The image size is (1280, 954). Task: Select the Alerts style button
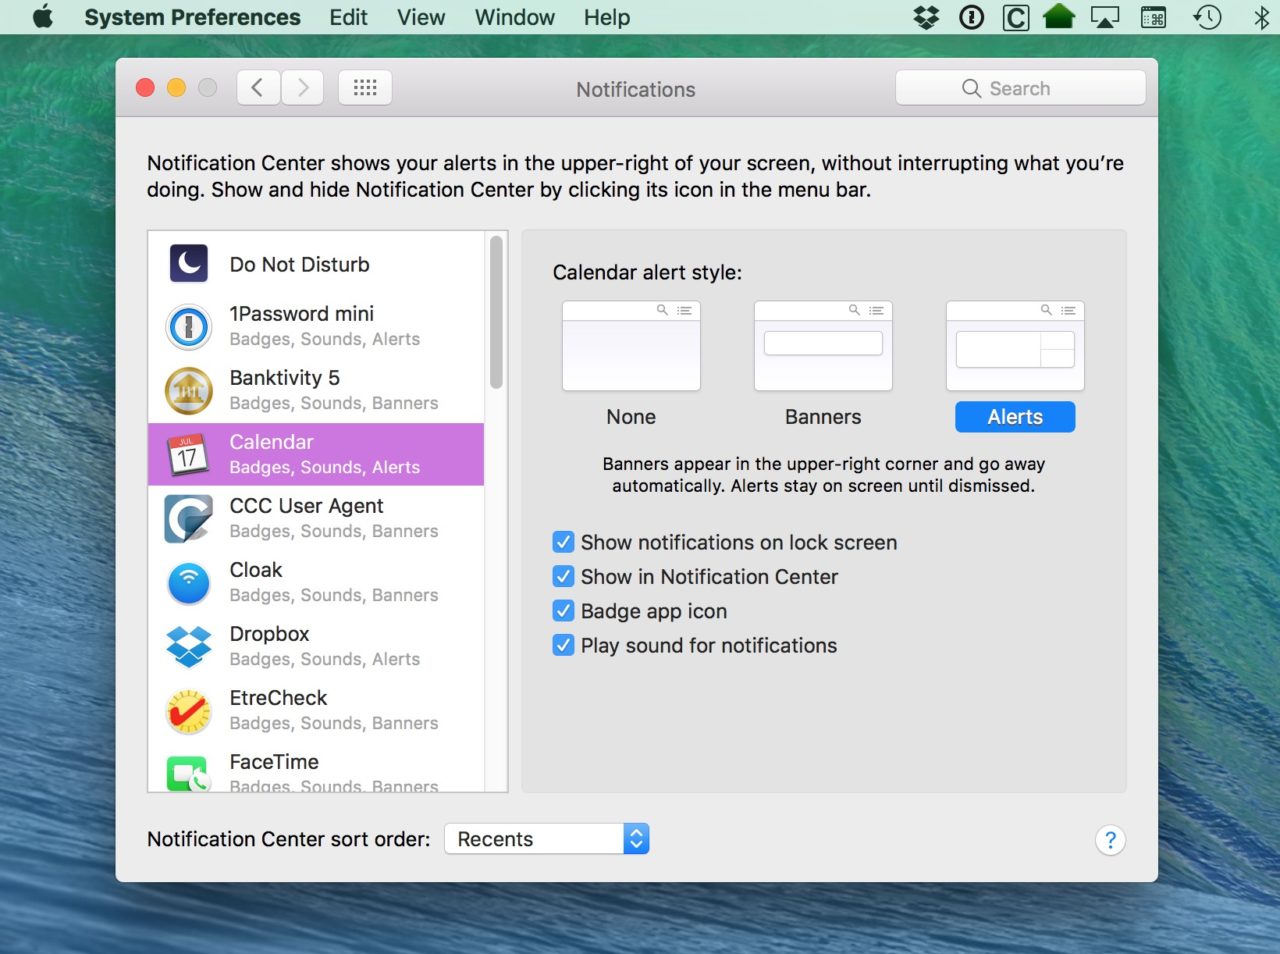coord(1015,417)
